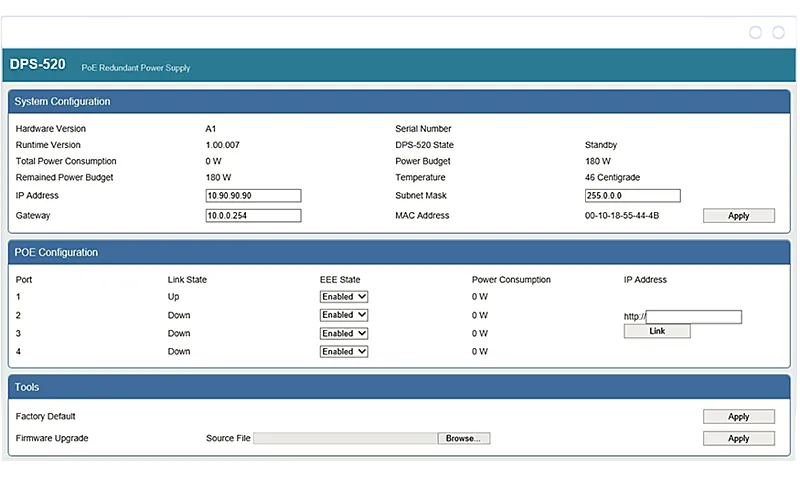The width and height of the screenshot is (800, 487).
Task: Click the Factory Default label
Action: coord(45,417)
